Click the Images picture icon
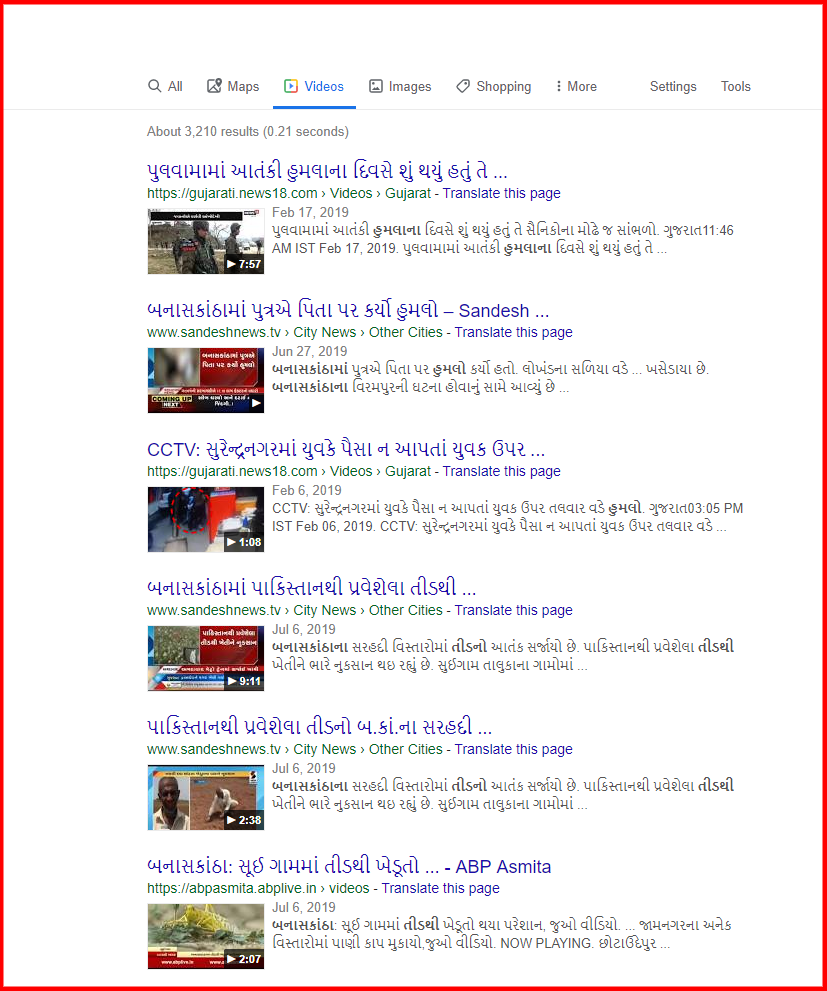 point(376,86)
